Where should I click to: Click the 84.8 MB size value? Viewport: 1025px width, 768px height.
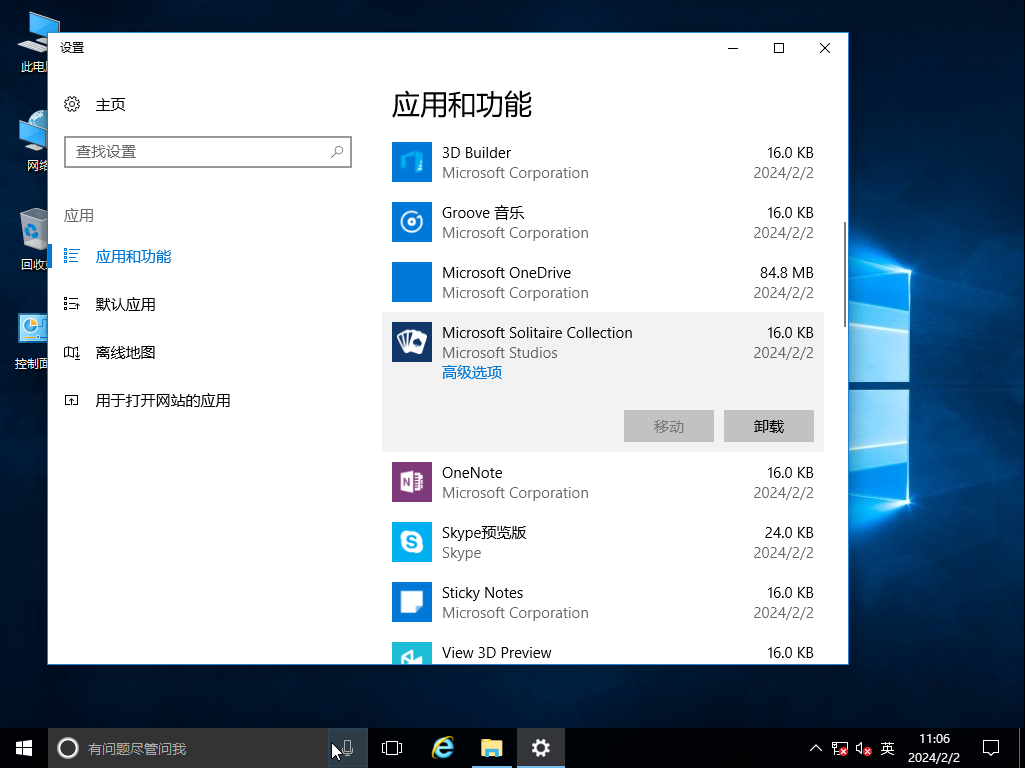point(786,273)
